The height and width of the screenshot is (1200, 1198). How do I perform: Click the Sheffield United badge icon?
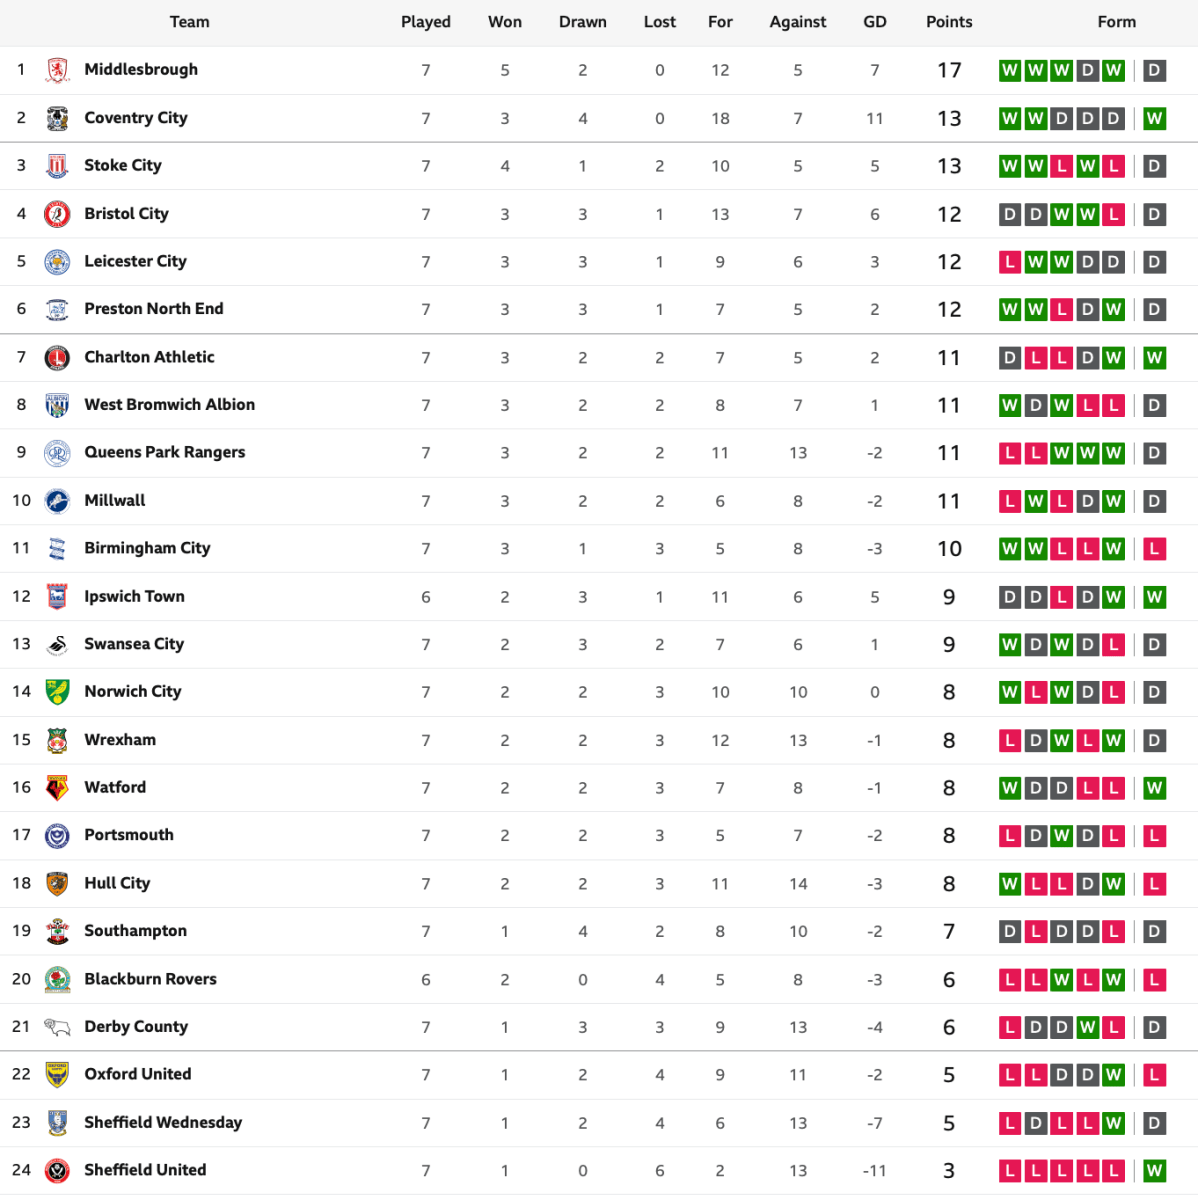[58, 1170]
